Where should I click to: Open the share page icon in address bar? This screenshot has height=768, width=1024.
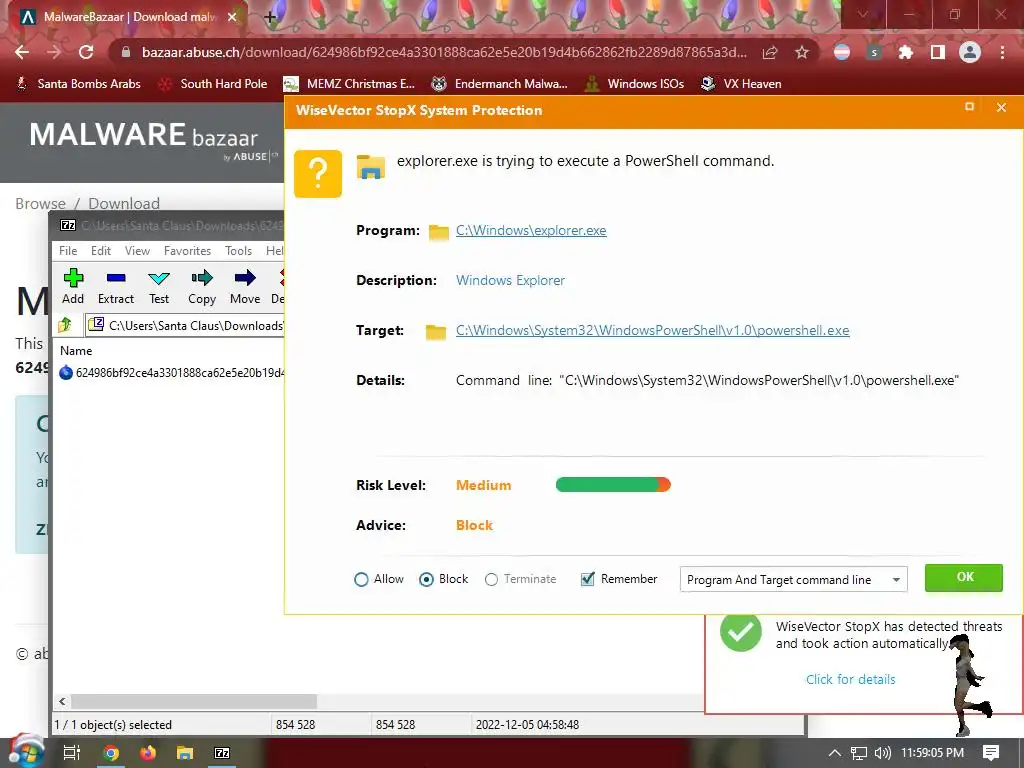tap(770, 52)
